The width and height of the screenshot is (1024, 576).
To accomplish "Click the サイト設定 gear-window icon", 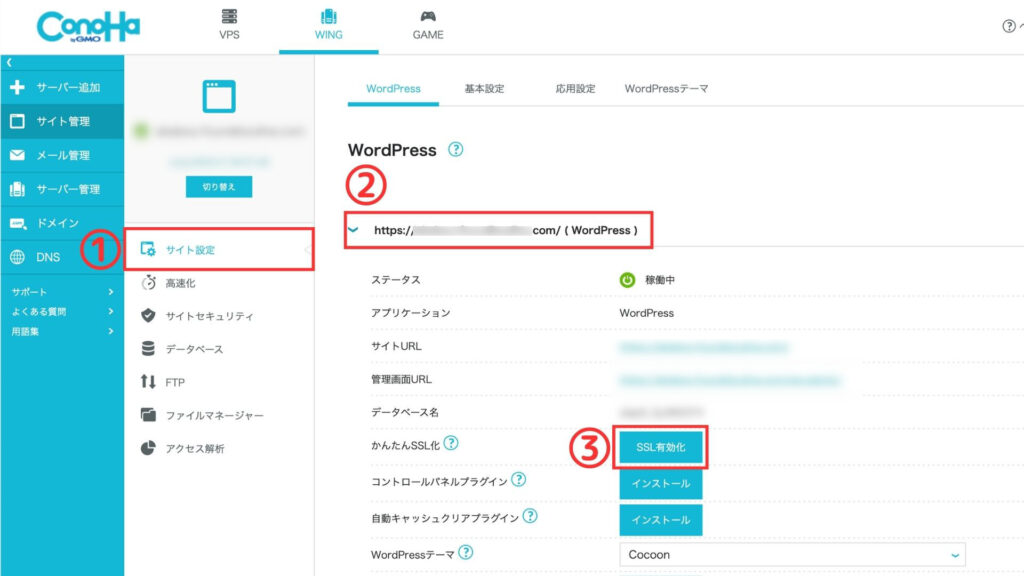I will pyautogui.click(x=148, y=249).
